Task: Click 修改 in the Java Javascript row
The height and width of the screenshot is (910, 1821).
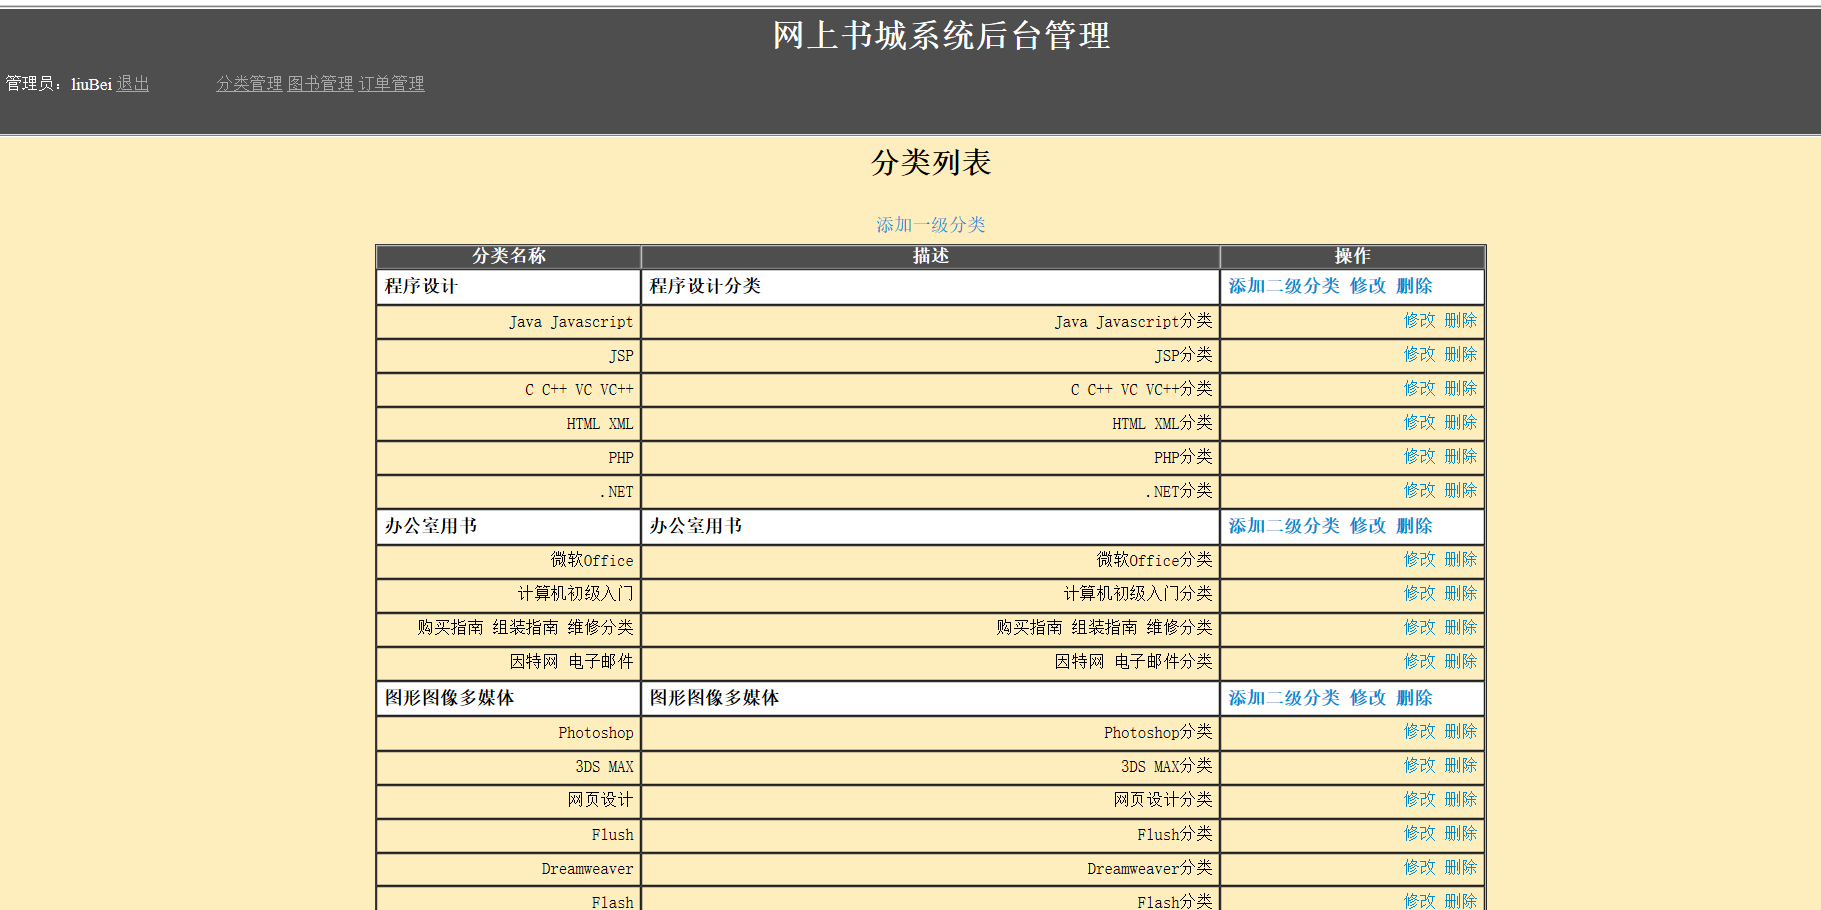Action: coord(1419,320)
